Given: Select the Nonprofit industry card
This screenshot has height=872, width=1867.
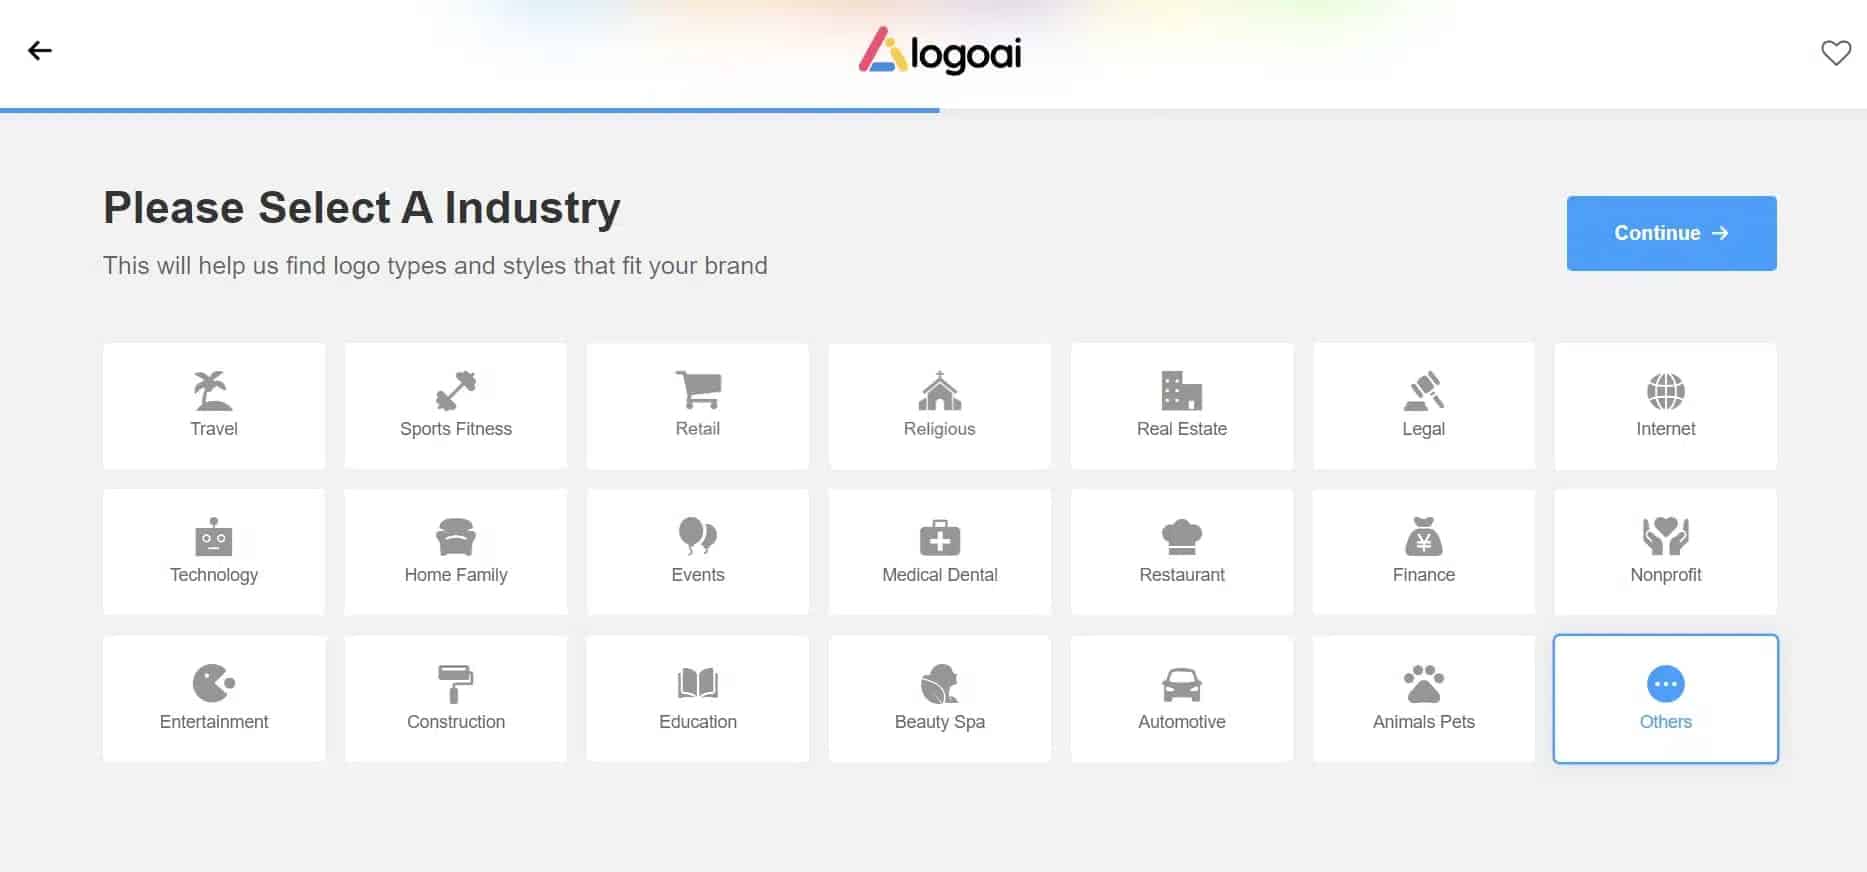Looking at the screenshot, I should (x=1665, y=552).
